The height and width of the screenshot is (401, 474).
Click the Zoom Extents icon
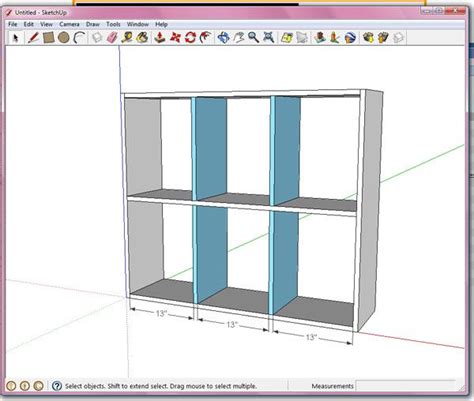269,37
